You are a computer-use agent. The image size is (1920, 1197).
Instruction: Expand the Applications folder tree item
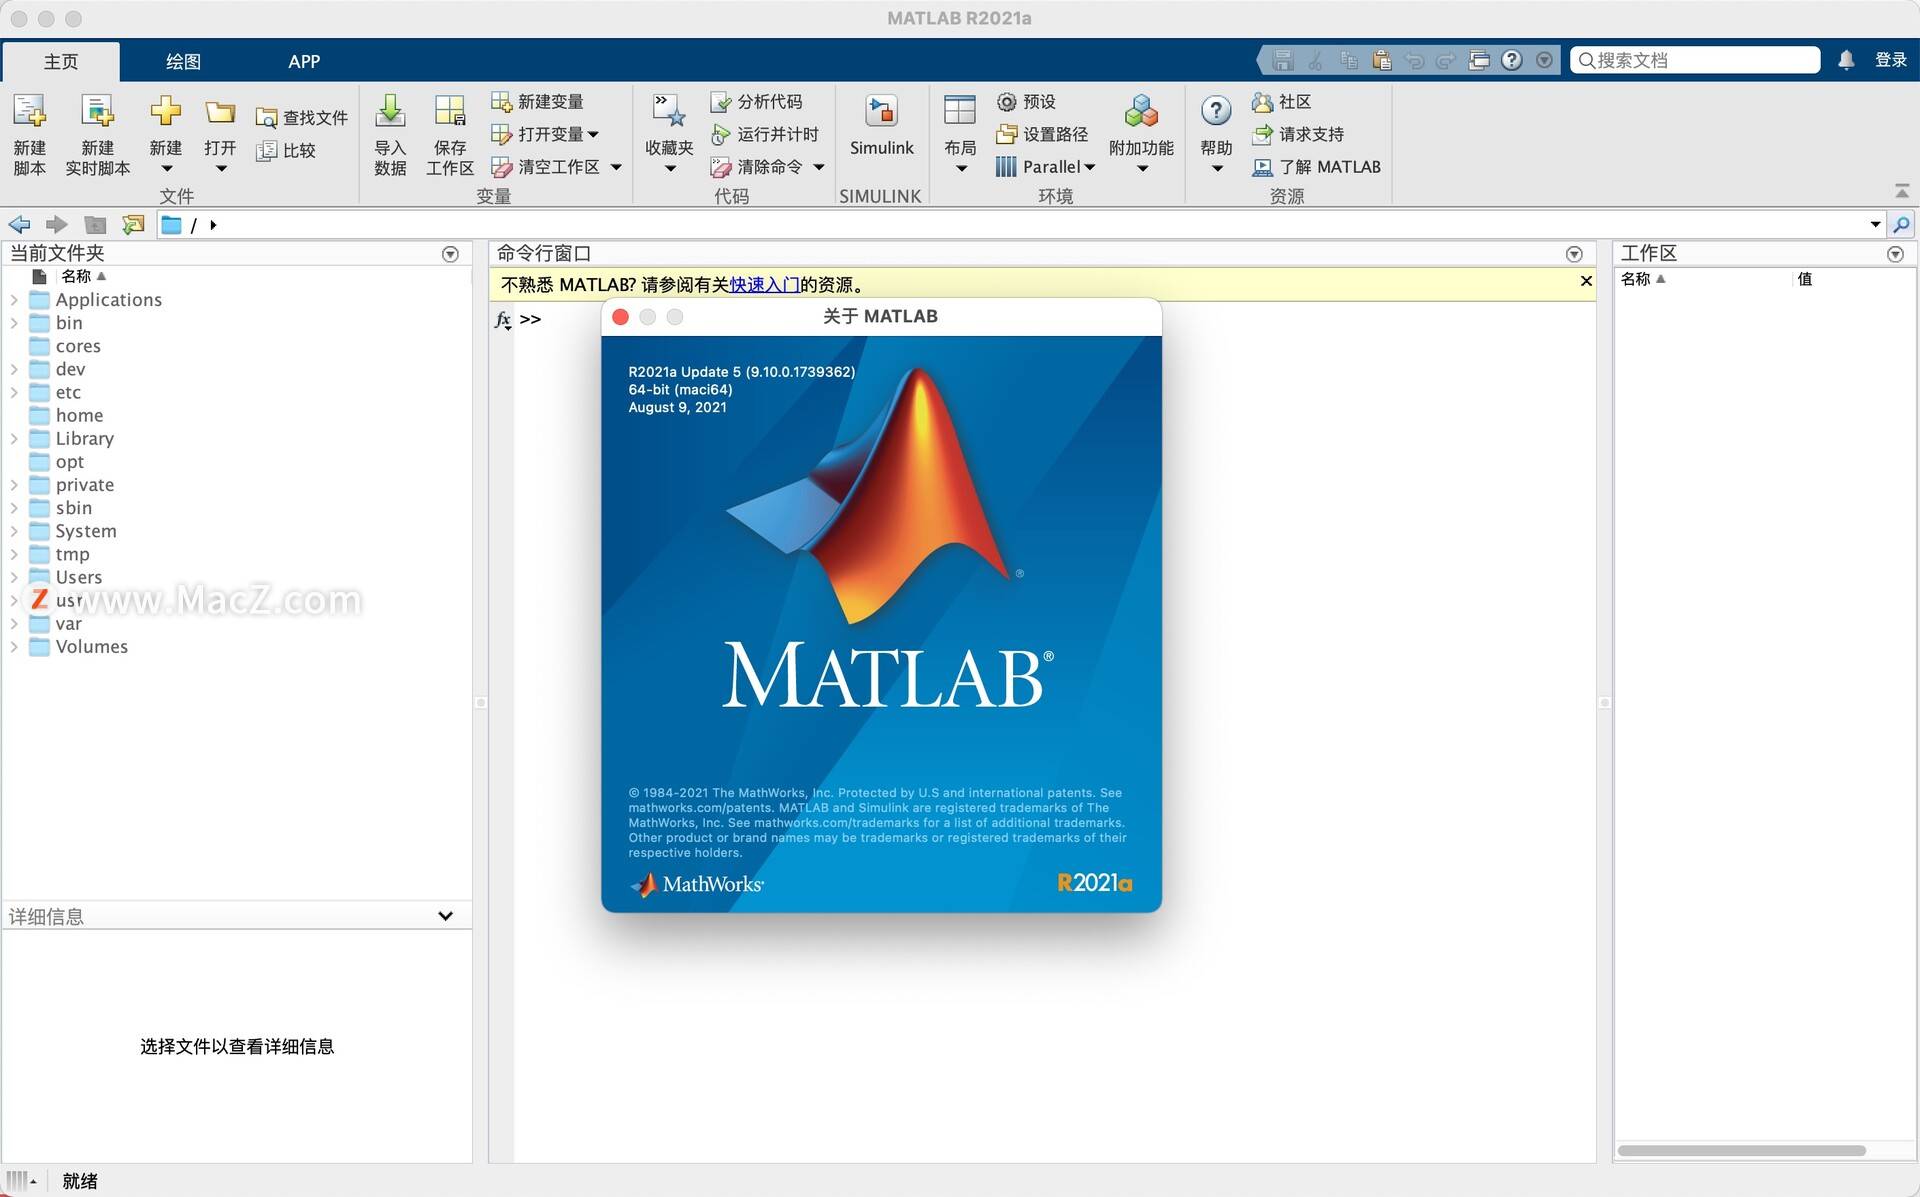point(14,300)
